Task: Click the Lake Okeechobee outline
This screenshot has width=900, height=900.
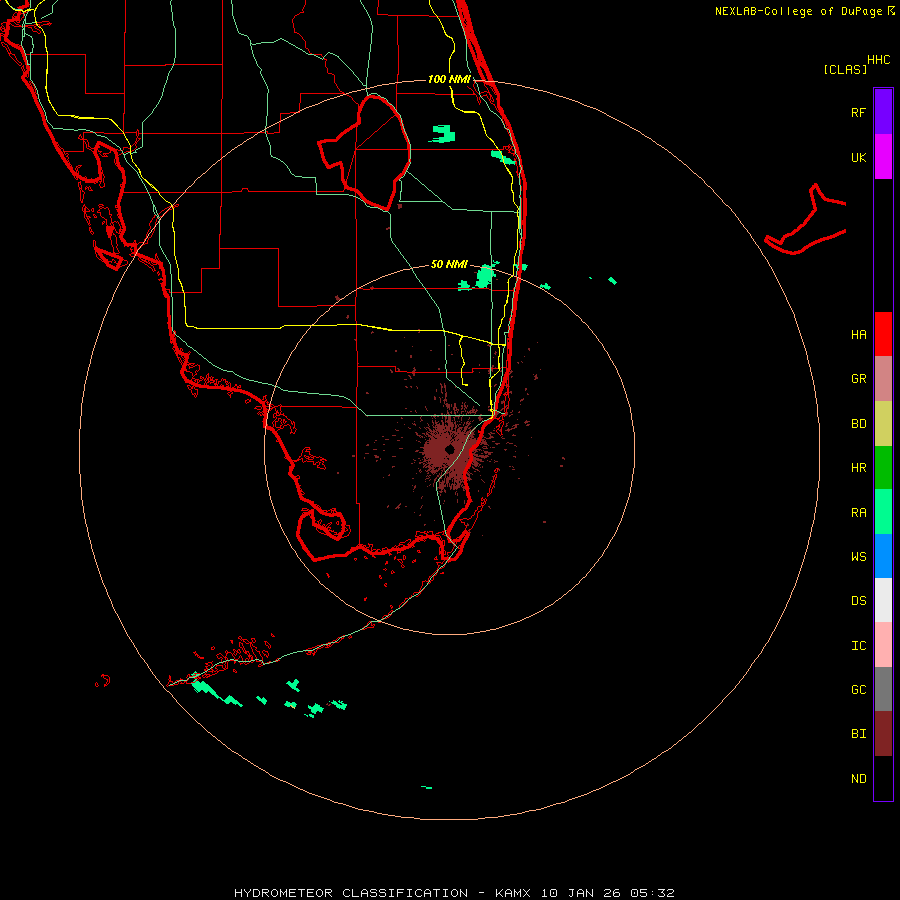Action: 365,152
